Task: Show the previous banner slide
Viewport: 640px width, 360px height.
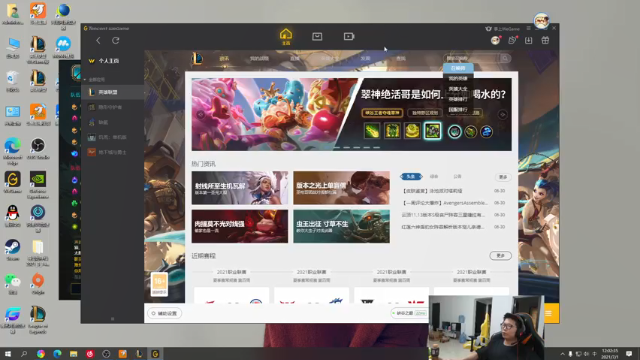Action: 200,115
